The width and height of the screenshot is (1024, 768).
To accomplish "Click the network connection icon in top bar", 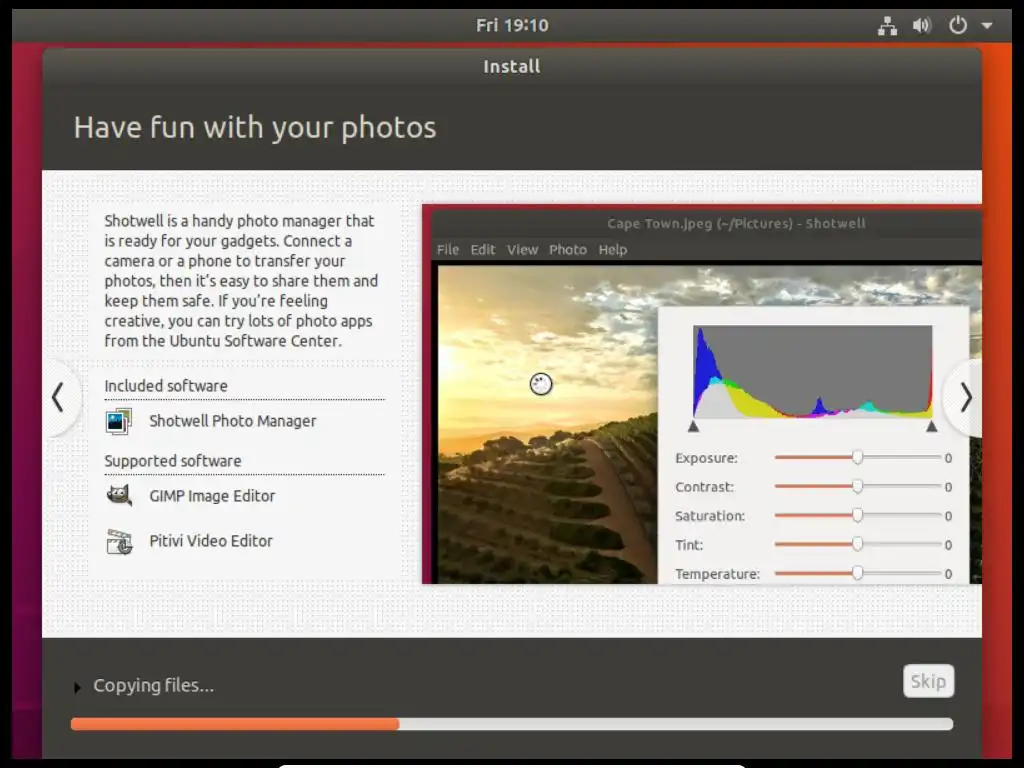I will 887,25.
